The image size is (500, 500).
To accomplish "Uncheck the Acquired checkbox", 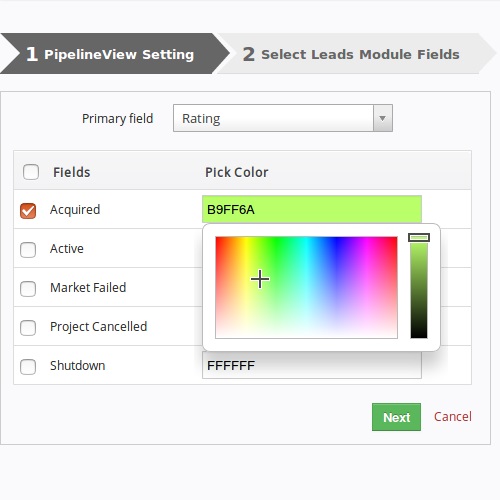I will [28, 211].
